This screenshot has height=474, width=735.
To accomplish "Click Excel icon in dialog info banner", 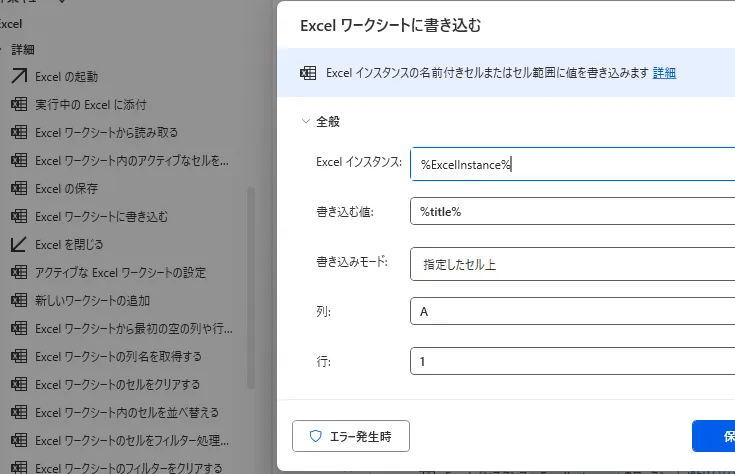I will 308,72.
